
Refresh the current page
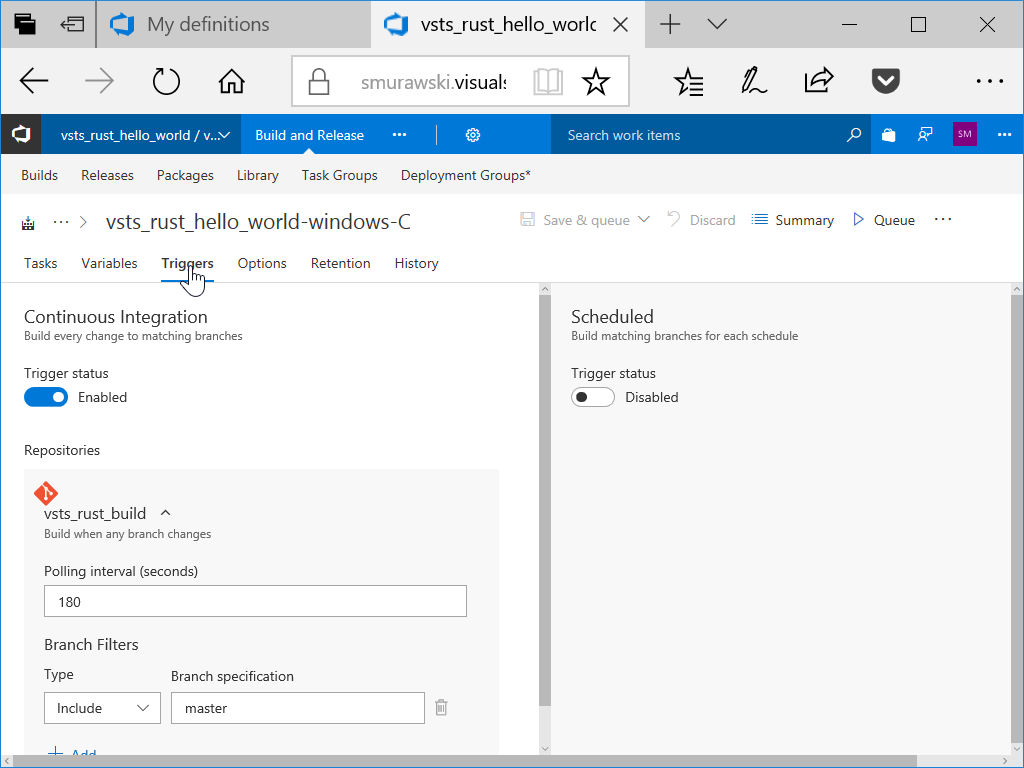coord(166,81)
